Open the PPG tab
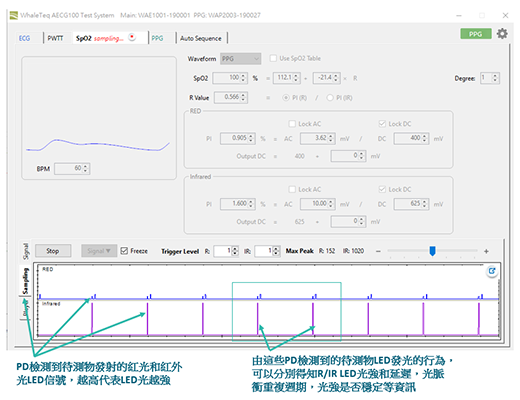 point(157,38)
